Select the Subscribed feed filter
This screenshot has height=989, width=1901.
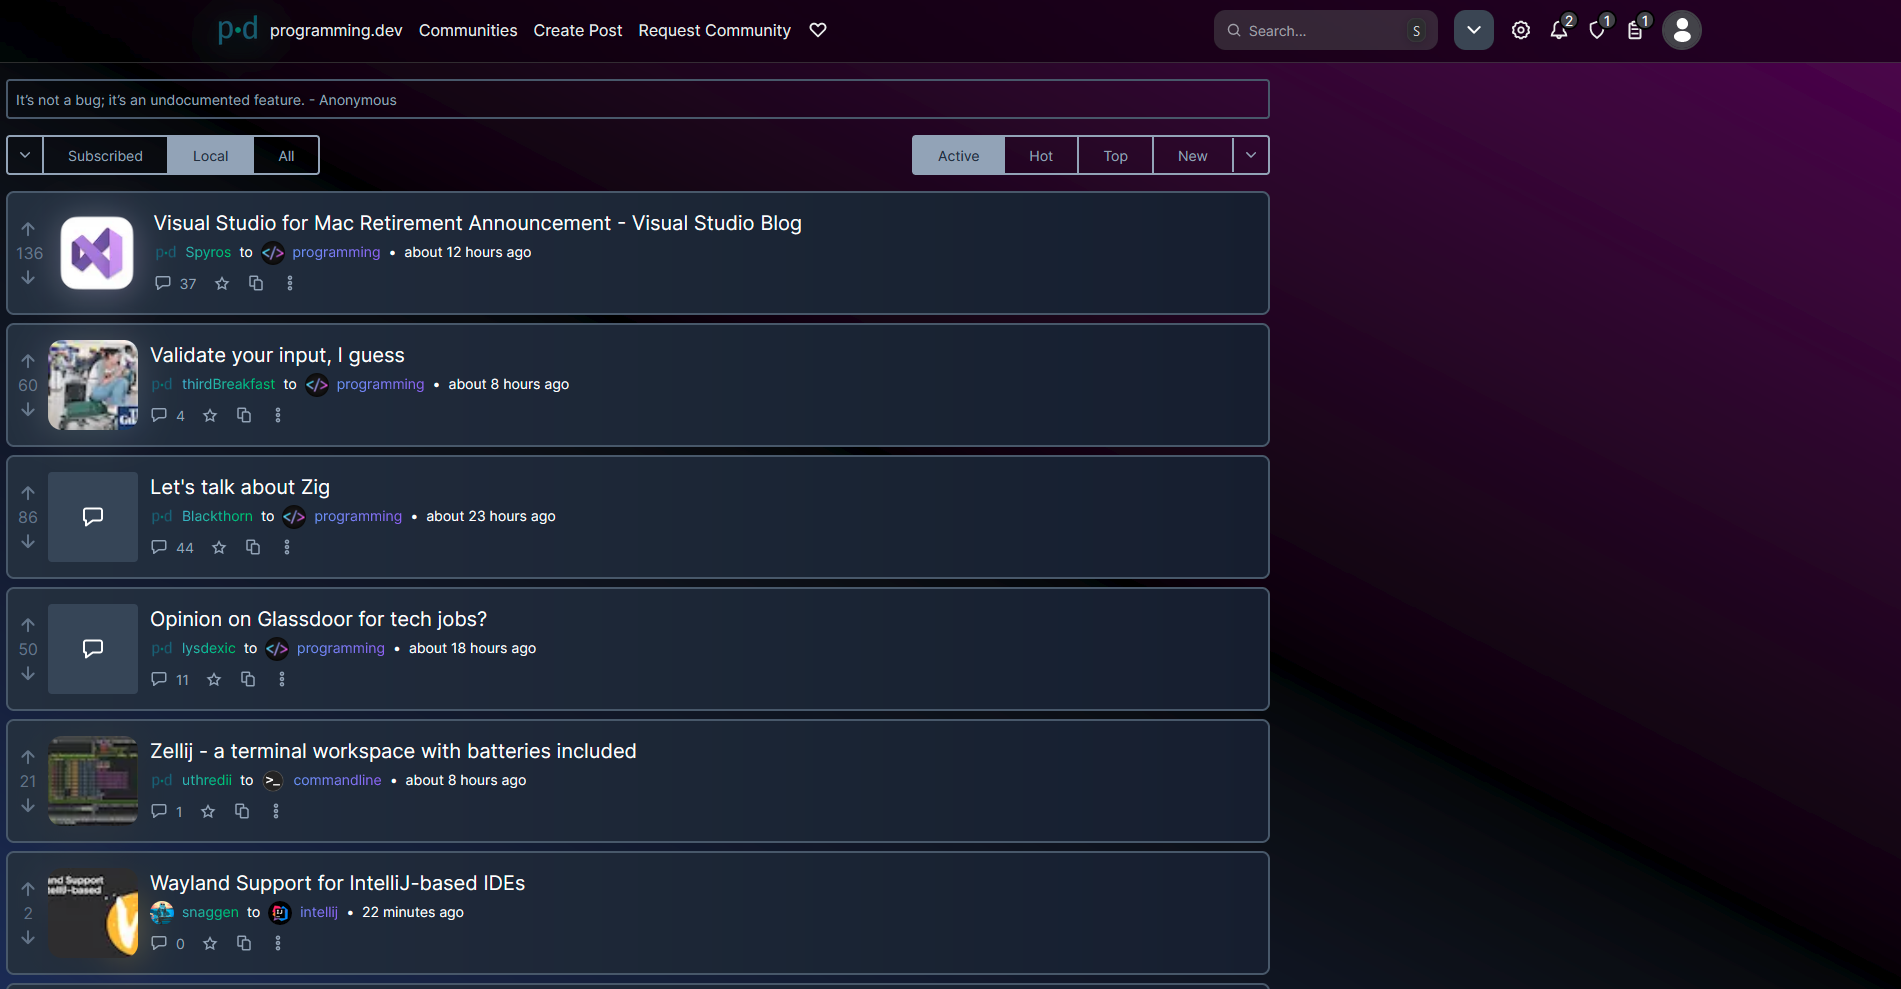point(105,156)
